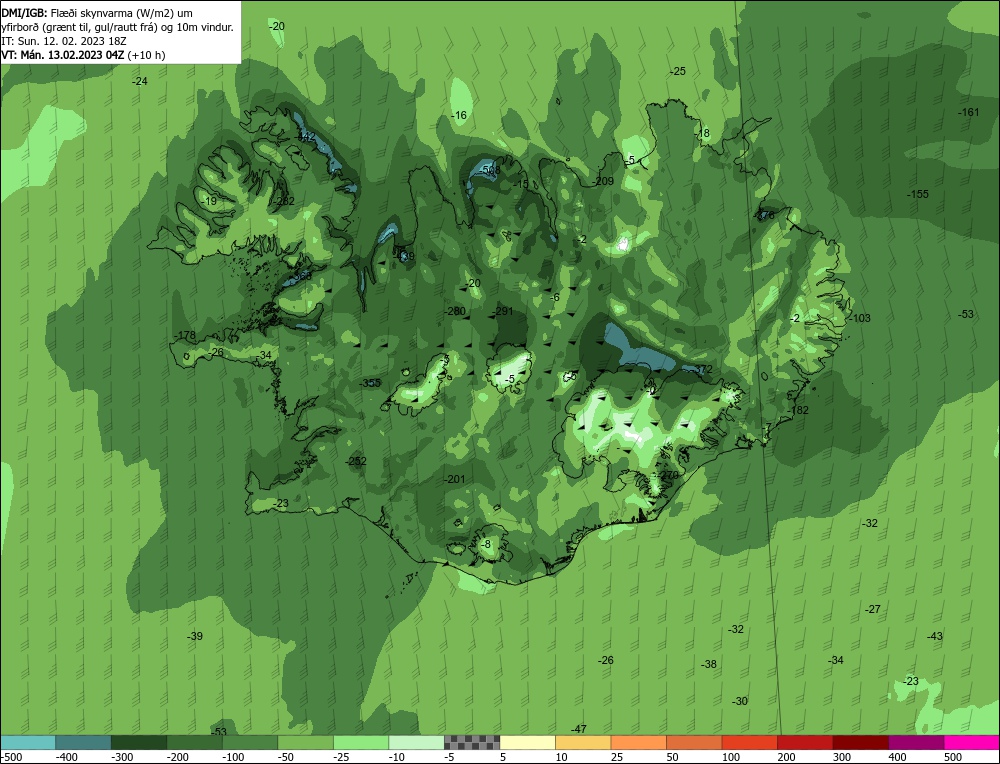Image resolution: width=1000 pixels, height=764 pixels.
Task: Click the orange legend swatch between 25 and 50
Action: pos(638,742)
